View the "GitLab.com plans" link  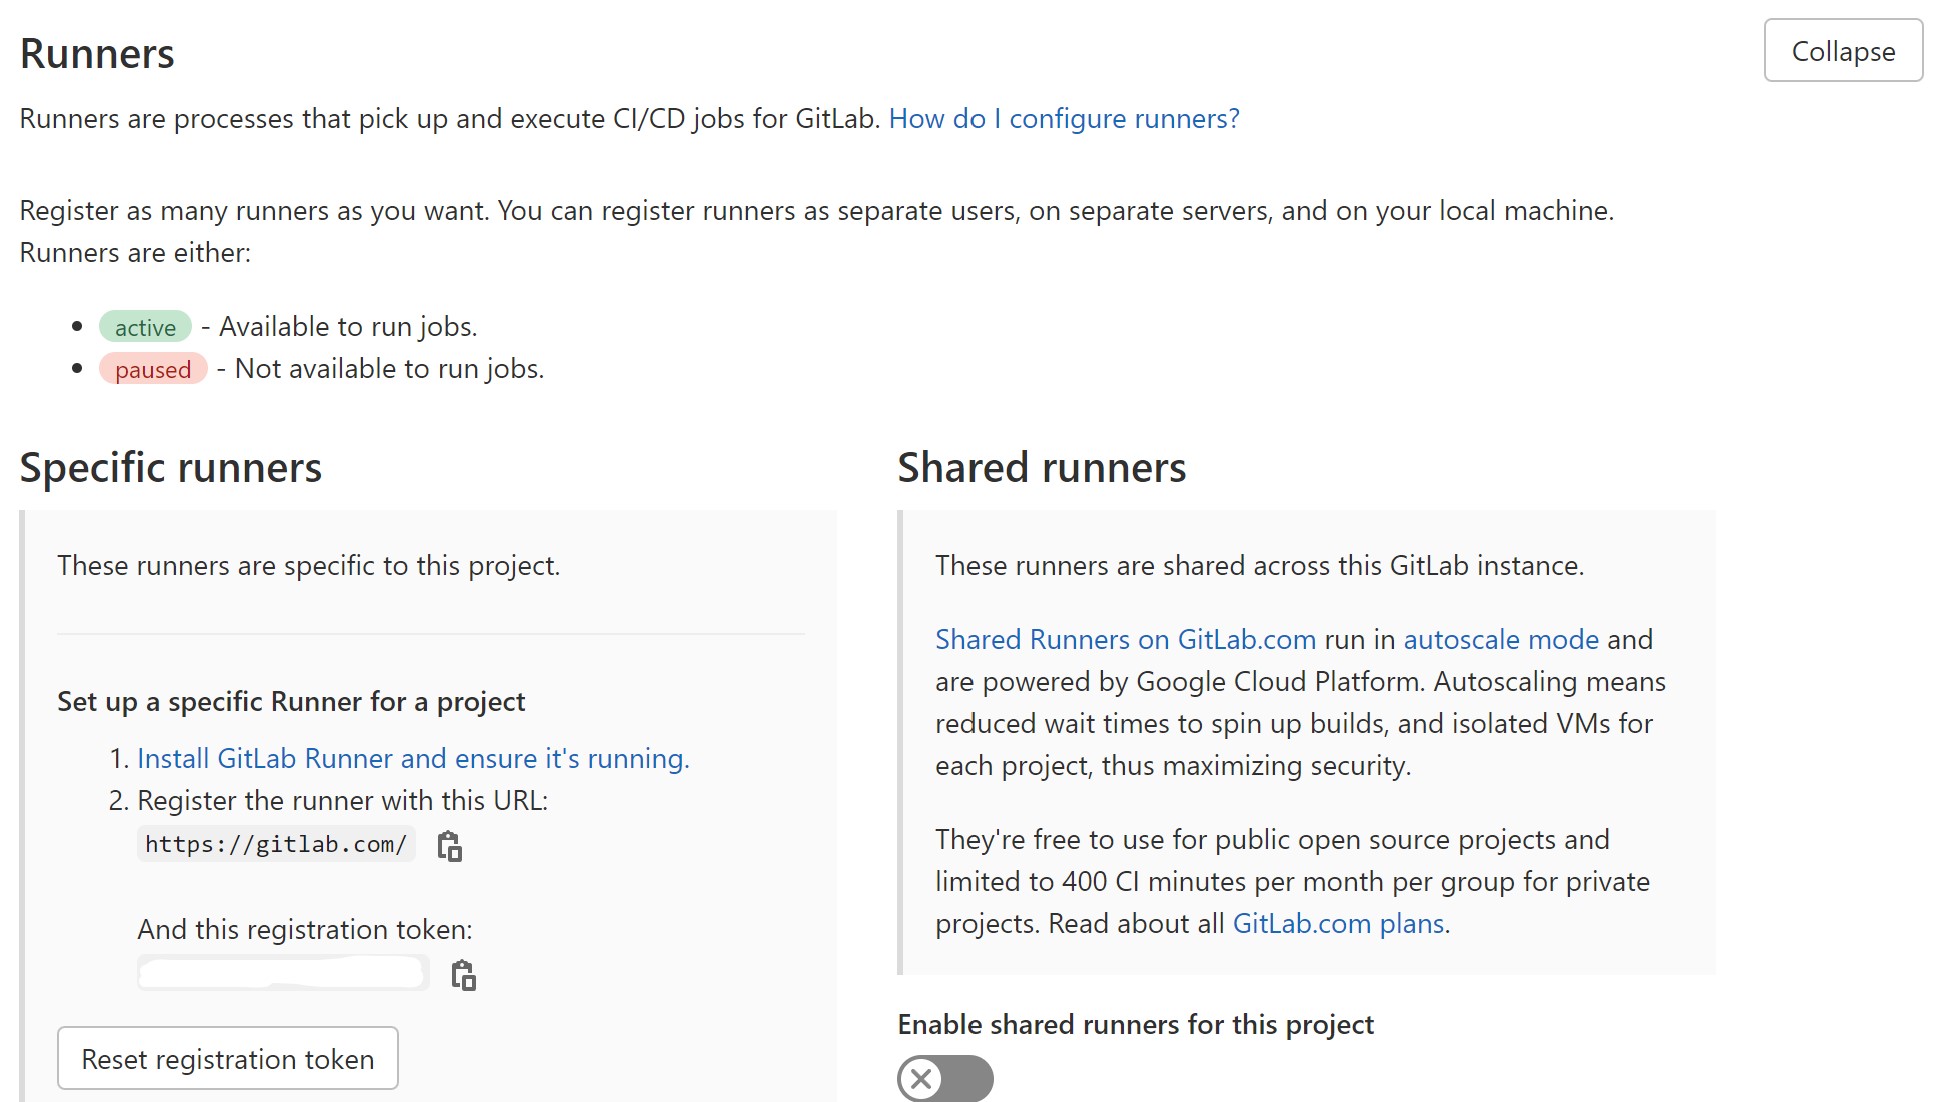1337,923
